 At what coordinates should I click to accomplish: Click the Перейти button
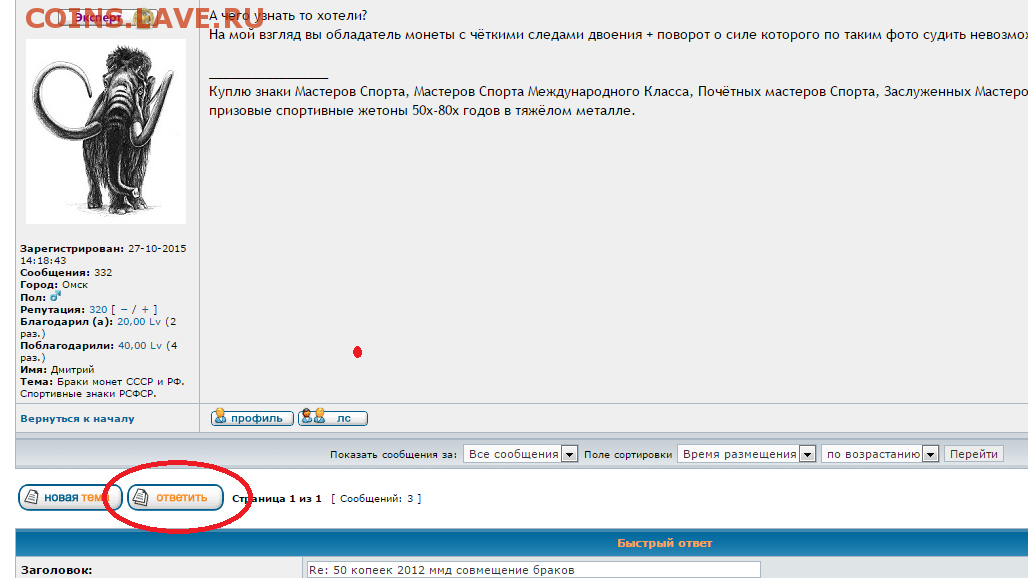point(974,453)
